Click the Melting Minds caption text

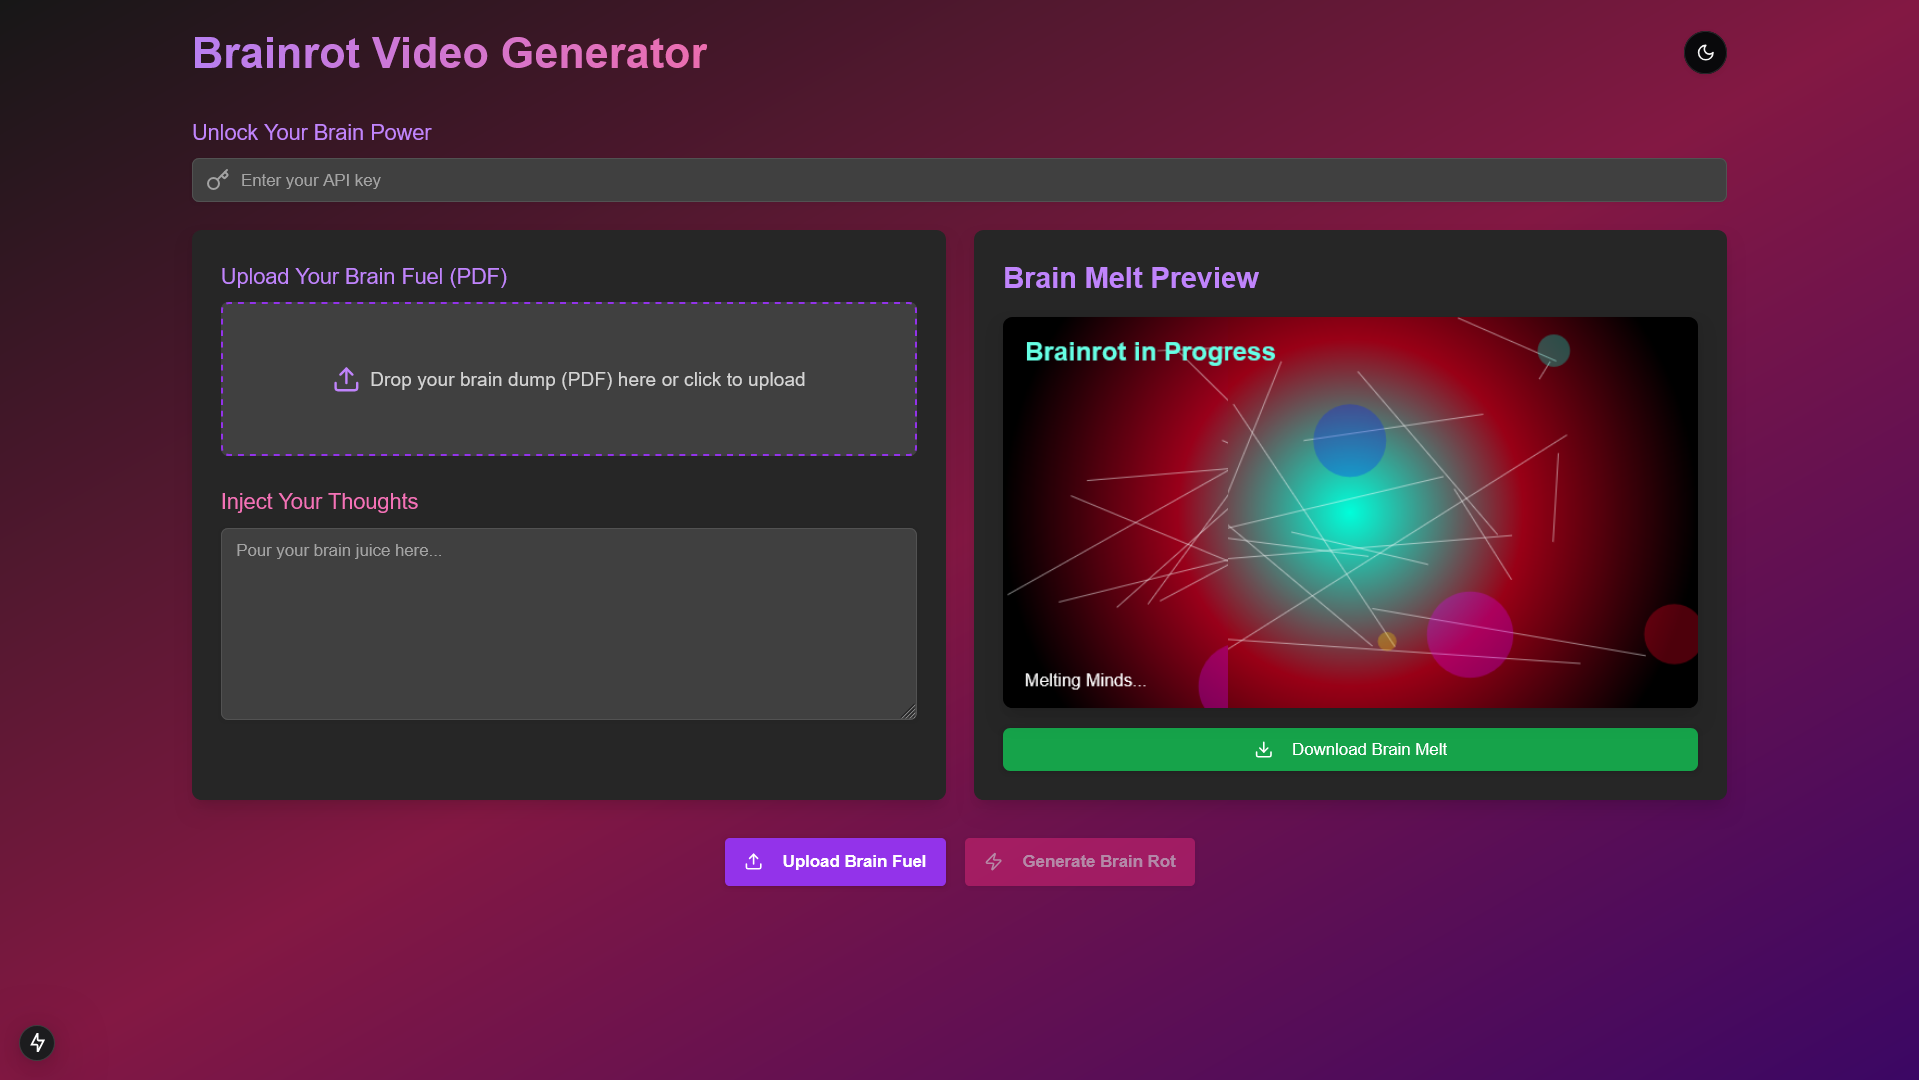click(1085, 680)
